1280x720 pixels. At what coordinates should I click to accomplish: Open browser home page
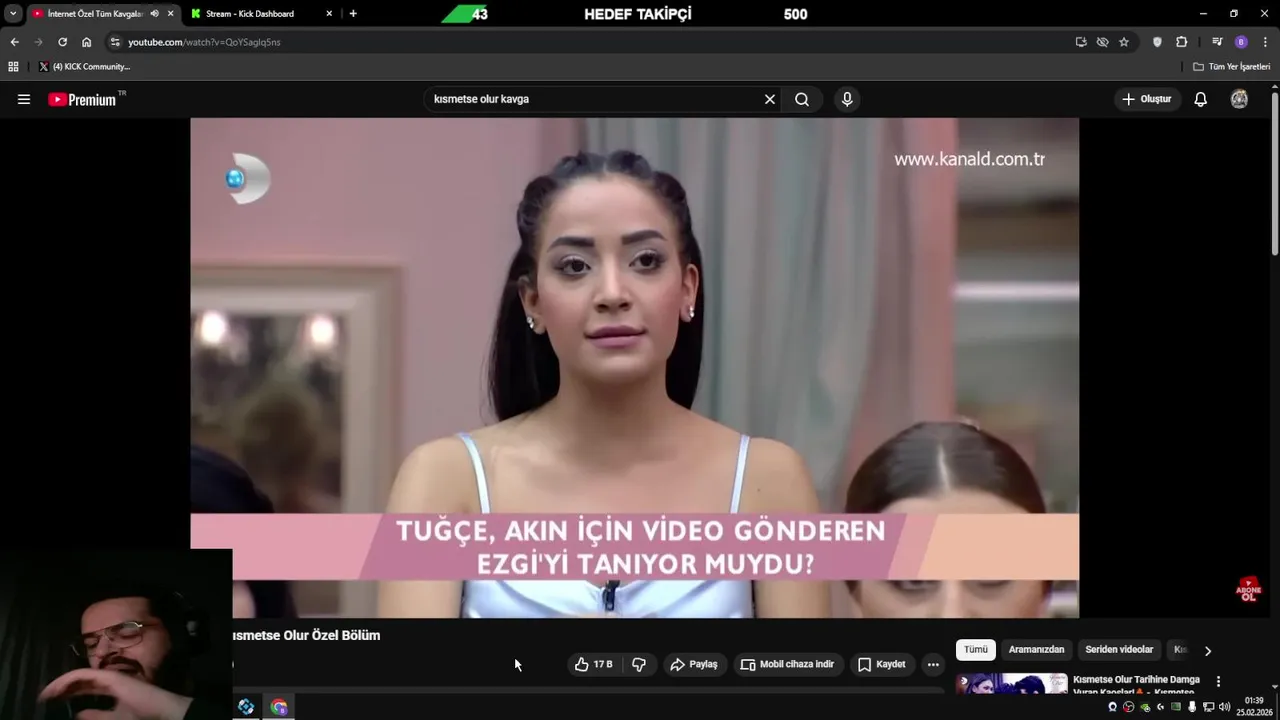point(86,42)
